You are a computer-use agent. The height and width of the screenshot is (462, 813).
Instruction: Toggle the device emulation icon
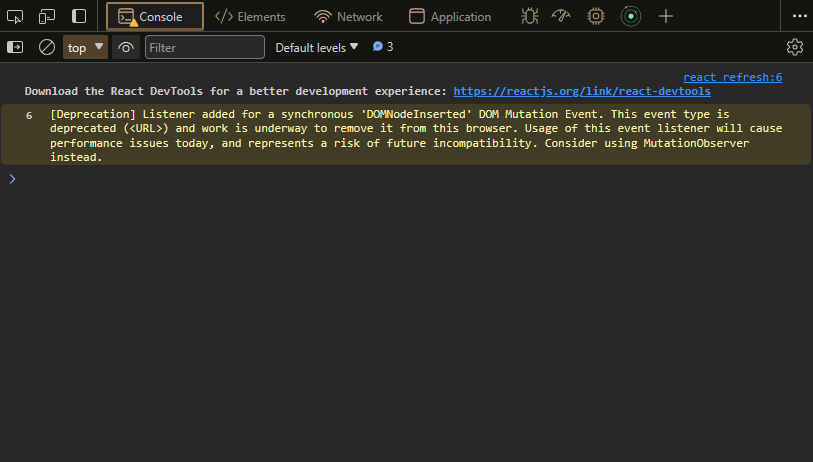click(x=47, y=17)
